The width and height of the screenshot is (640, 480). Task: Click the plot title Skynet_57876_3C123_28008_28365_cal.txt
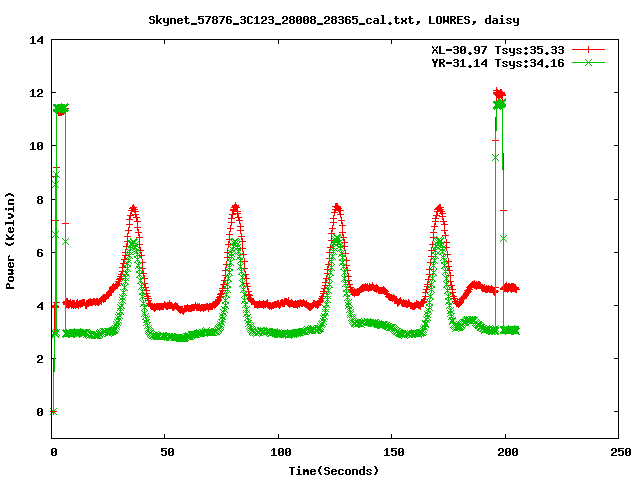point(284,20)
